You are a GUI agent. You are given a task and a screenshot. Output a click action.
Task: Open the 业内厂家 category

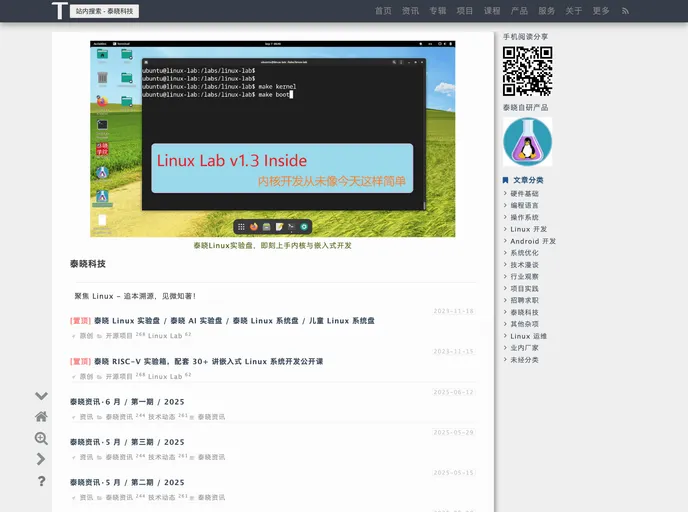click(x=524, y=347)
